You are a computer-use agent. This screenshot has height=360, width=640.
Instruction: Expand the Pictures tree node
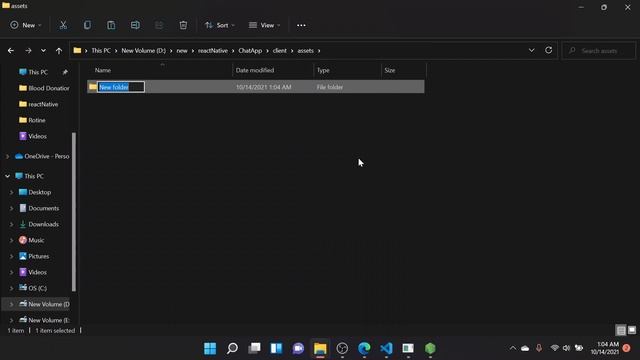(x=11, y=256)
